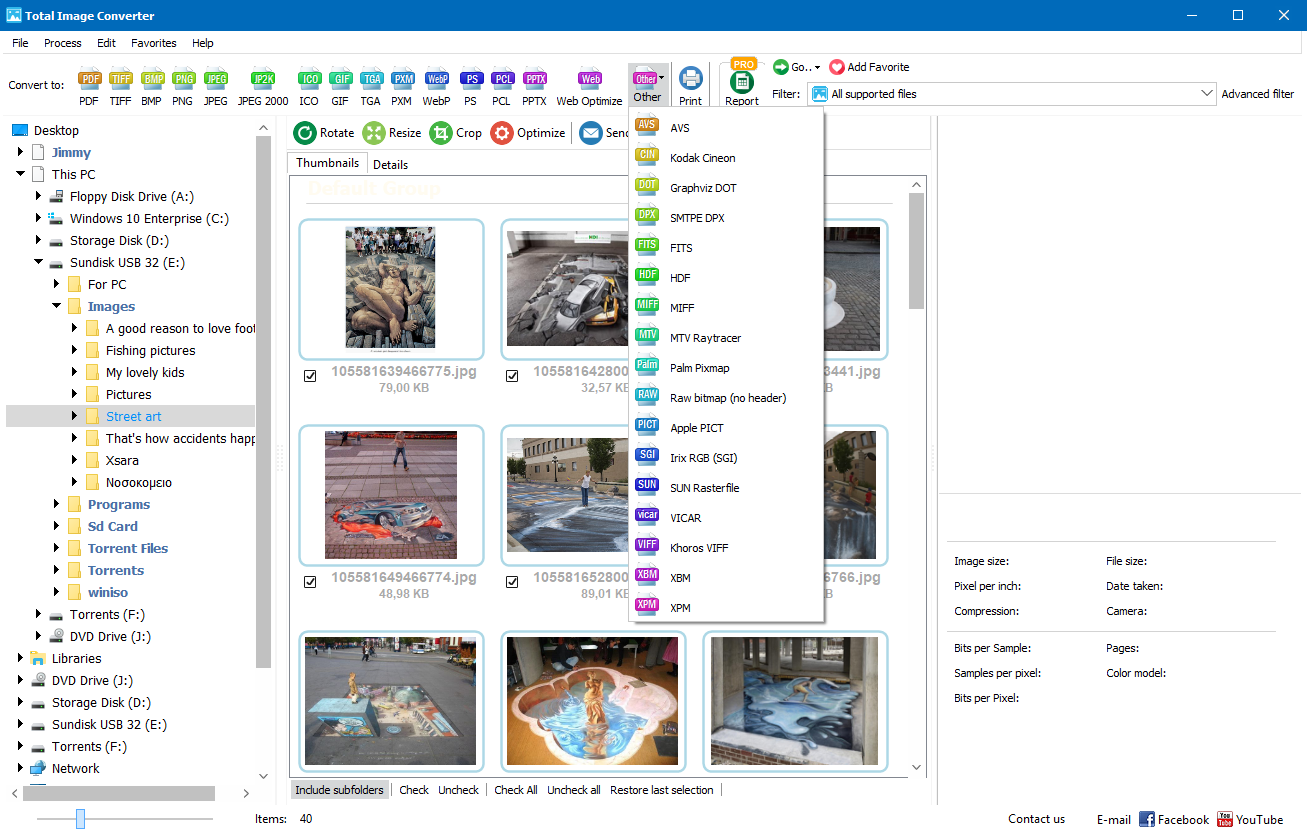Expand the Libraries node
The image size is (1307, 835).
click(x=21, y=658)
